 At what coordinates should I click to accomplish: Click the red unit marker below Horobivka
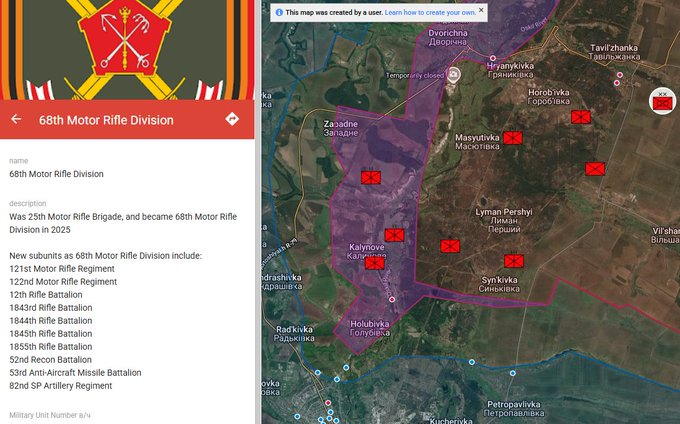coord(581,117)
